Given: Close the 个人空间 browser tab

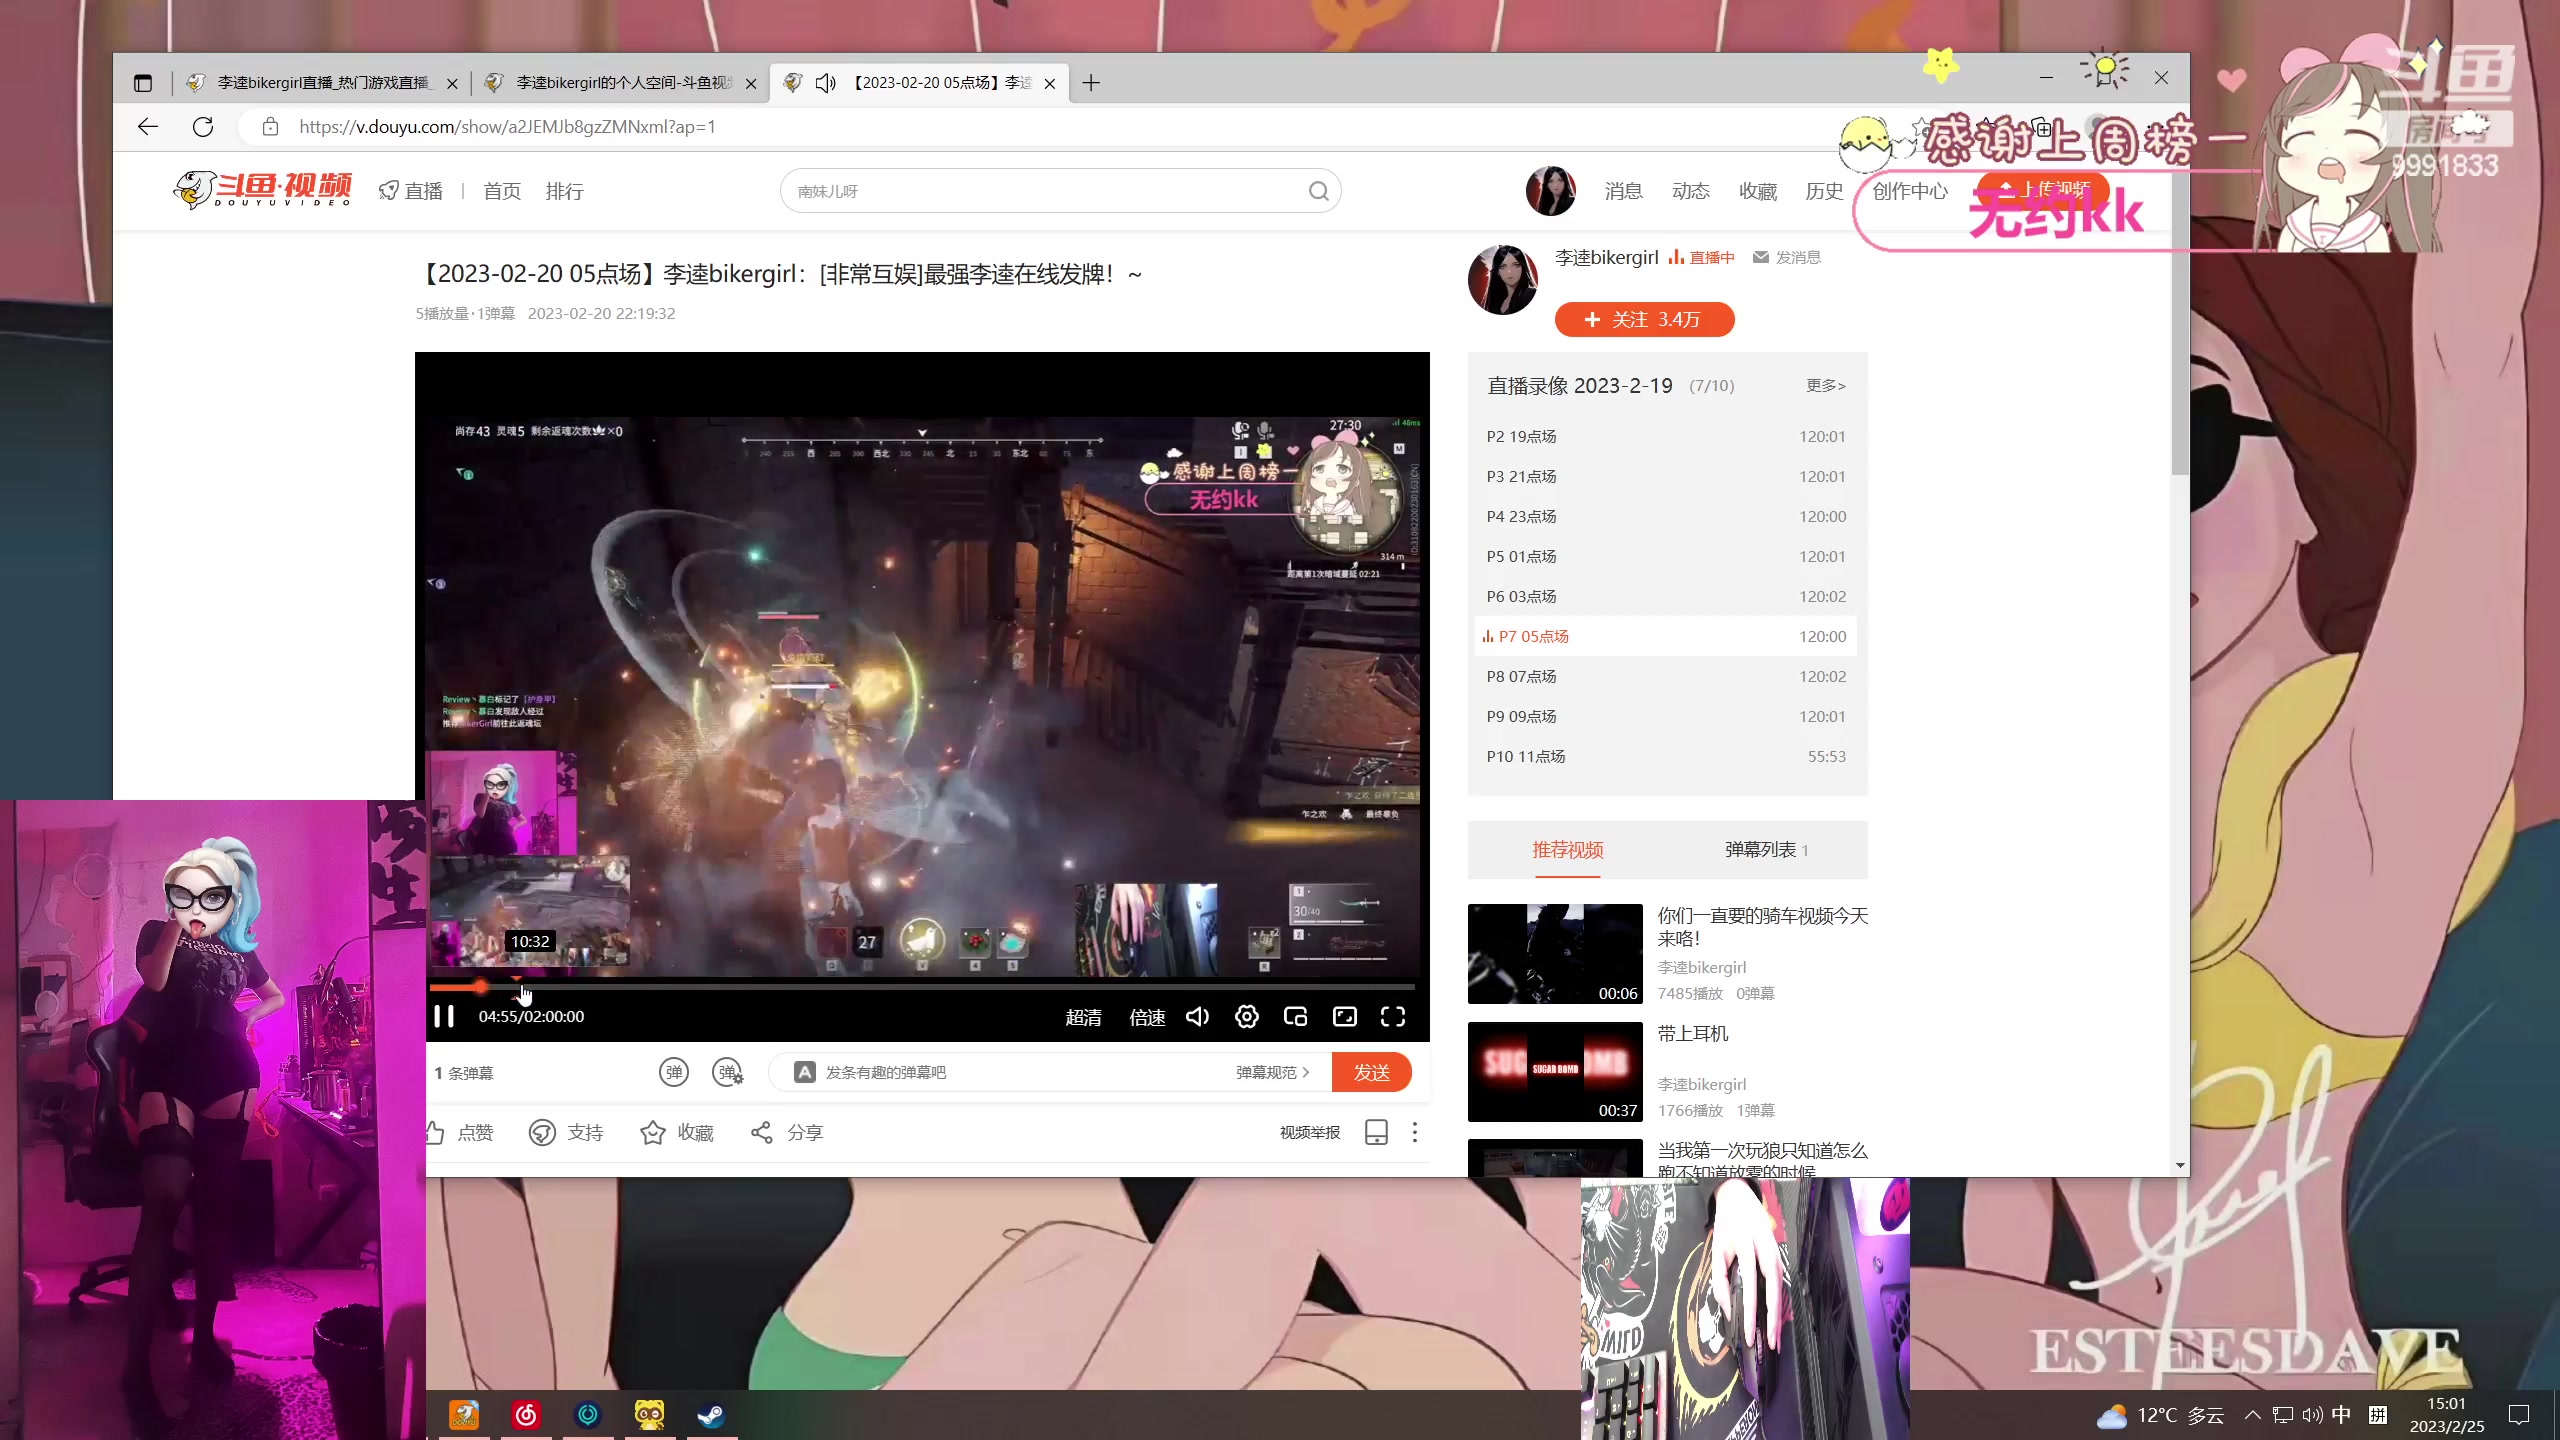Looking at the screenshot, I should click(x=751, y=84).
